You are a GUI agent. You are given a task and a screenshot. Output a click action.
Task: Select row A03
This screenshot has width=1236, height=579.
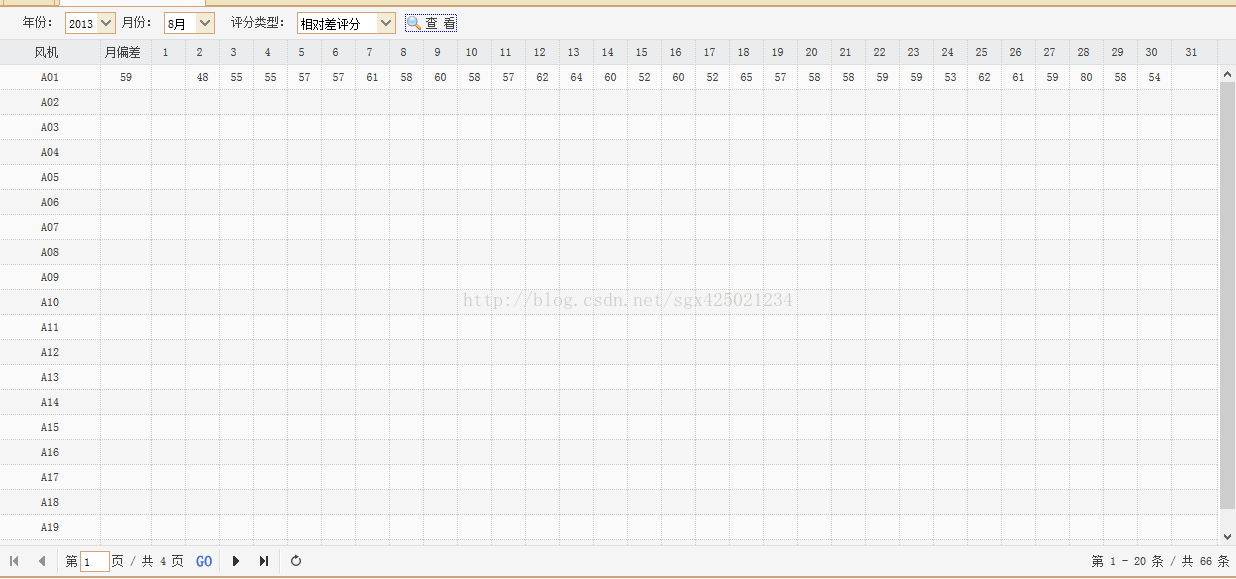coord(609,127)
